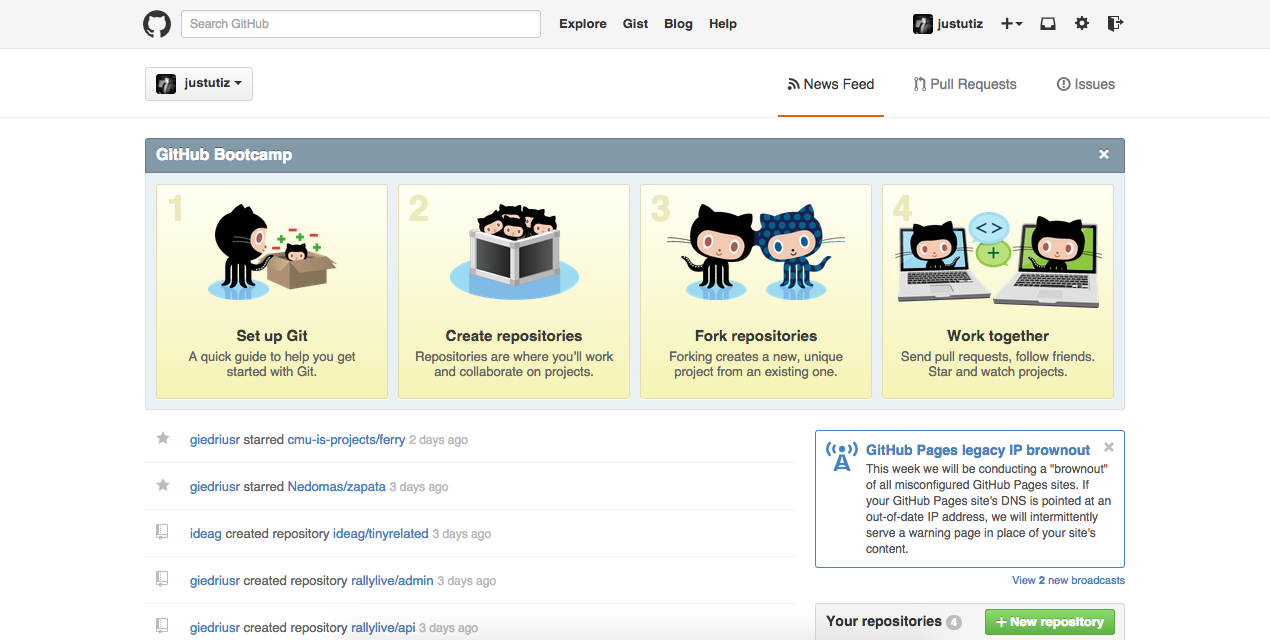The height and width of the screenshot is (640, 1270).
Task: Open the Help page
Action: tap(723, 24)
